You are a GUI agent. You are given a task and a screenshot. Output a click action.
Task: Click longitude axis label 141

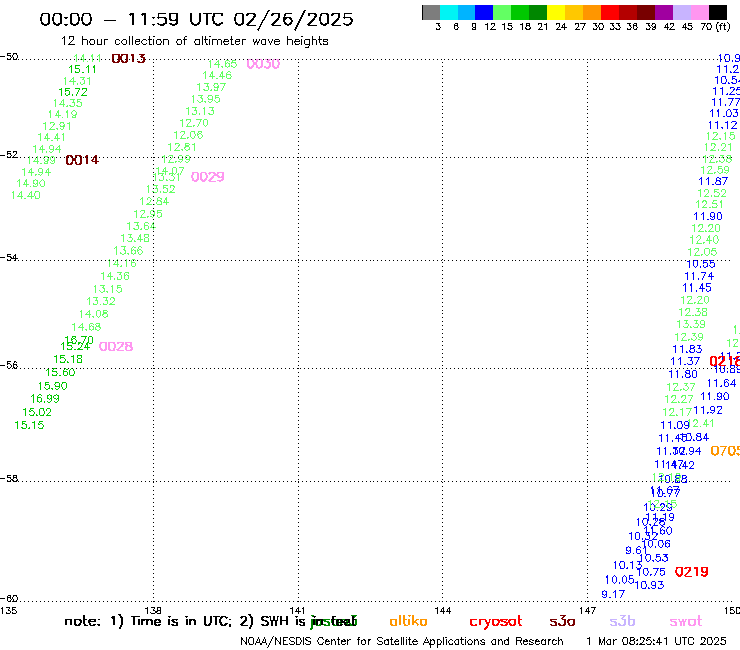297,610
